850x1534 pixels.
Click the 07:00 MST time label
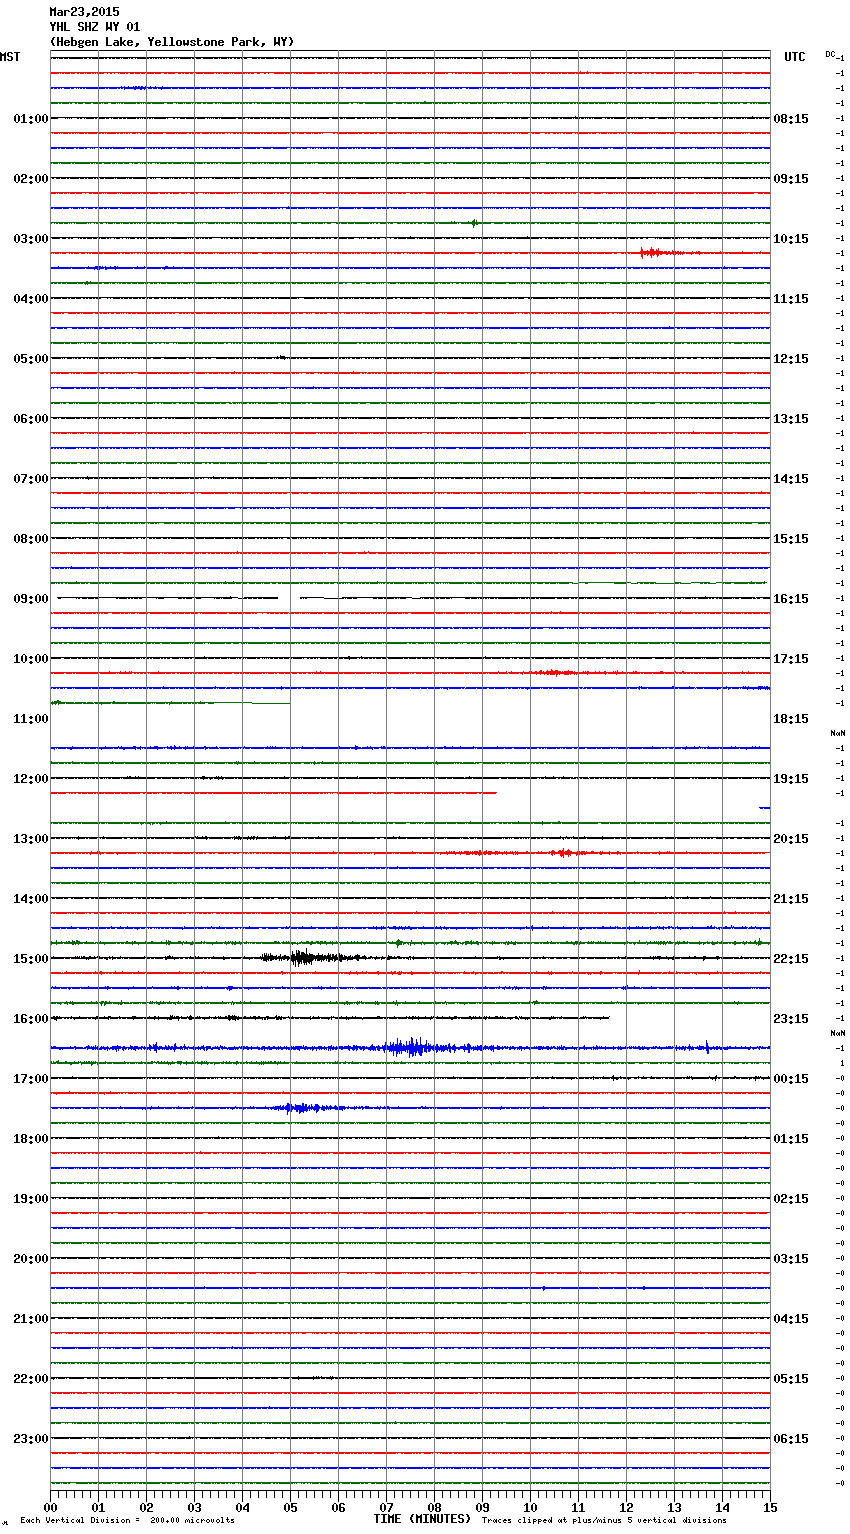[30, 479]
